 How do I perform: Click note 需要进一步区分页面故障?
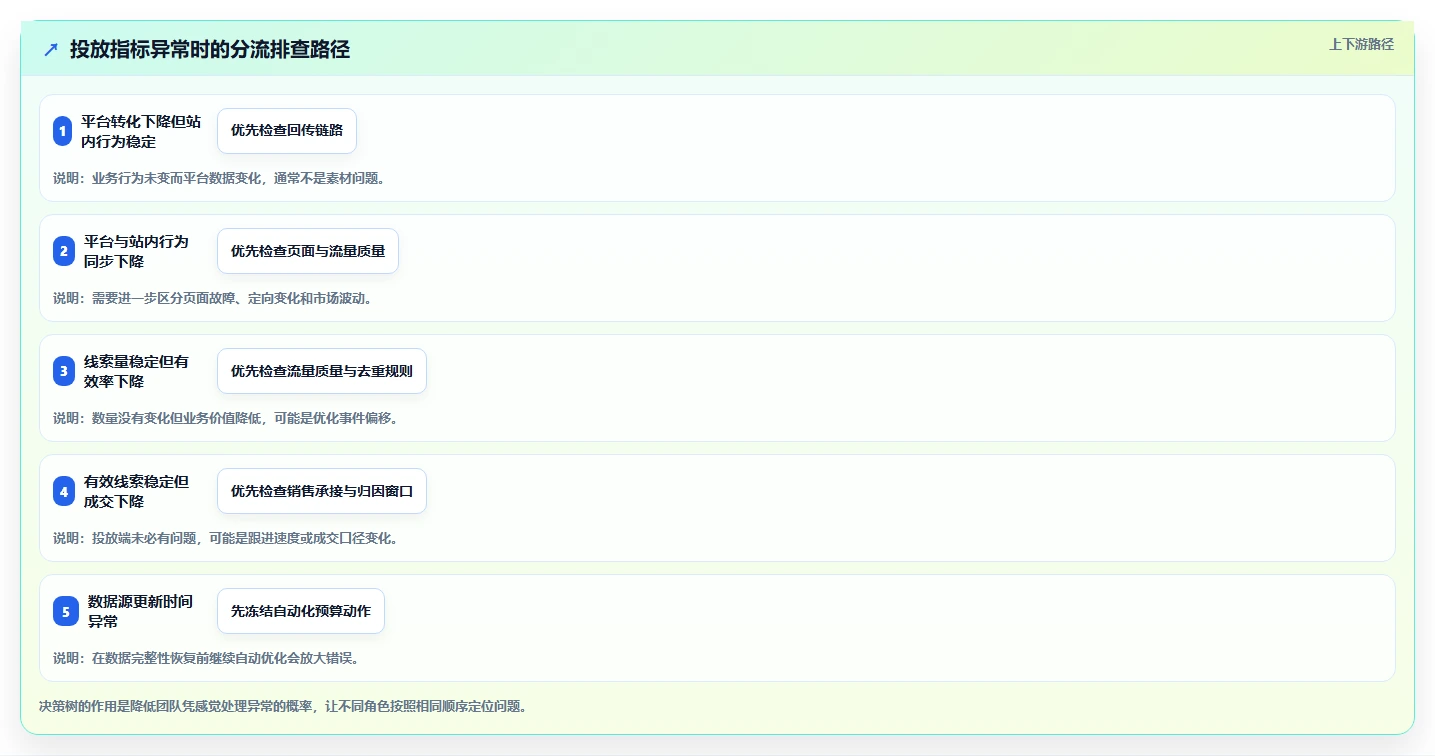coord(213,298)
